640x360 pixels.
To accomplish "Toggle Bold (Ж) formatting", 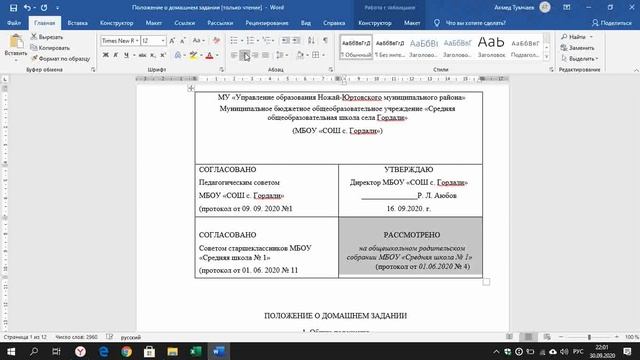I will [x=106, y=55].
